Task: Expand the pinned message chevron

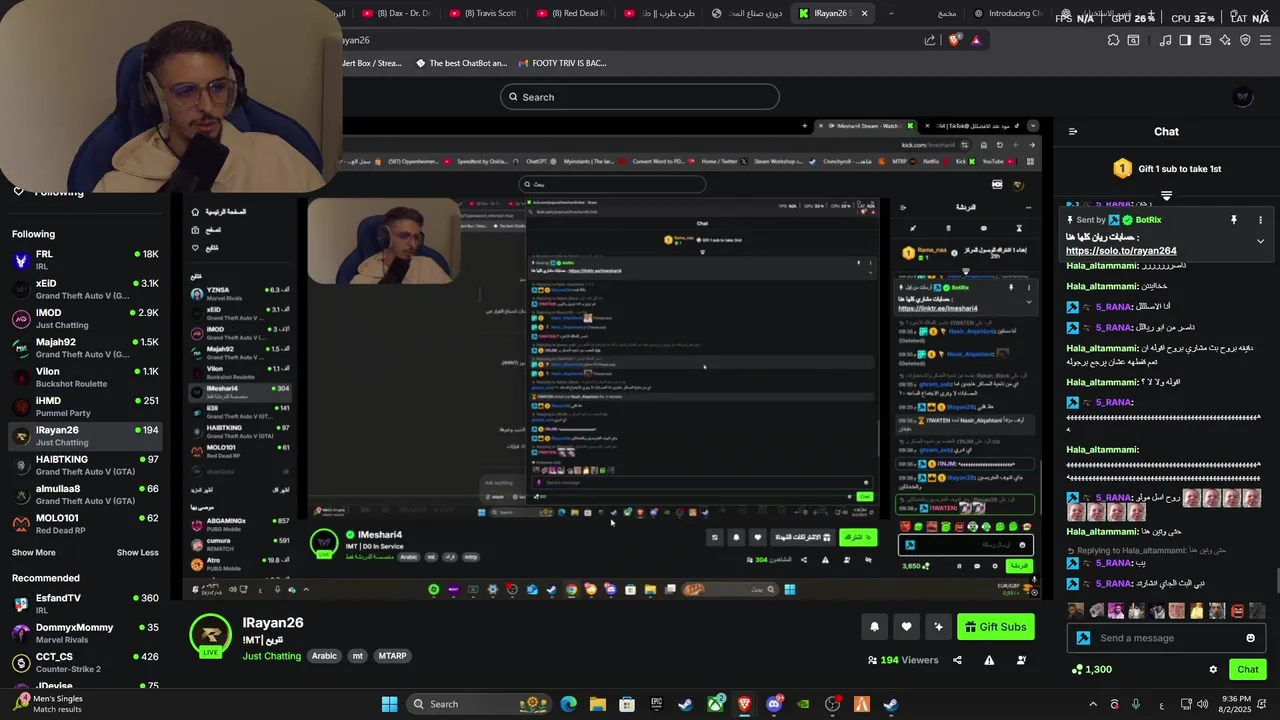Action: (x=1260, y=241)
